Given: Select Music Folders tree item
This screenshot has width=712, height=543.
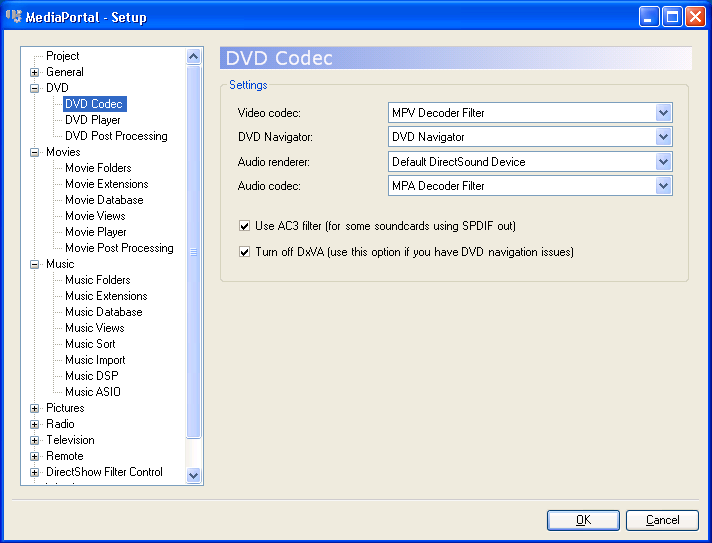Looking at the screenshot, I should (98, 280).
